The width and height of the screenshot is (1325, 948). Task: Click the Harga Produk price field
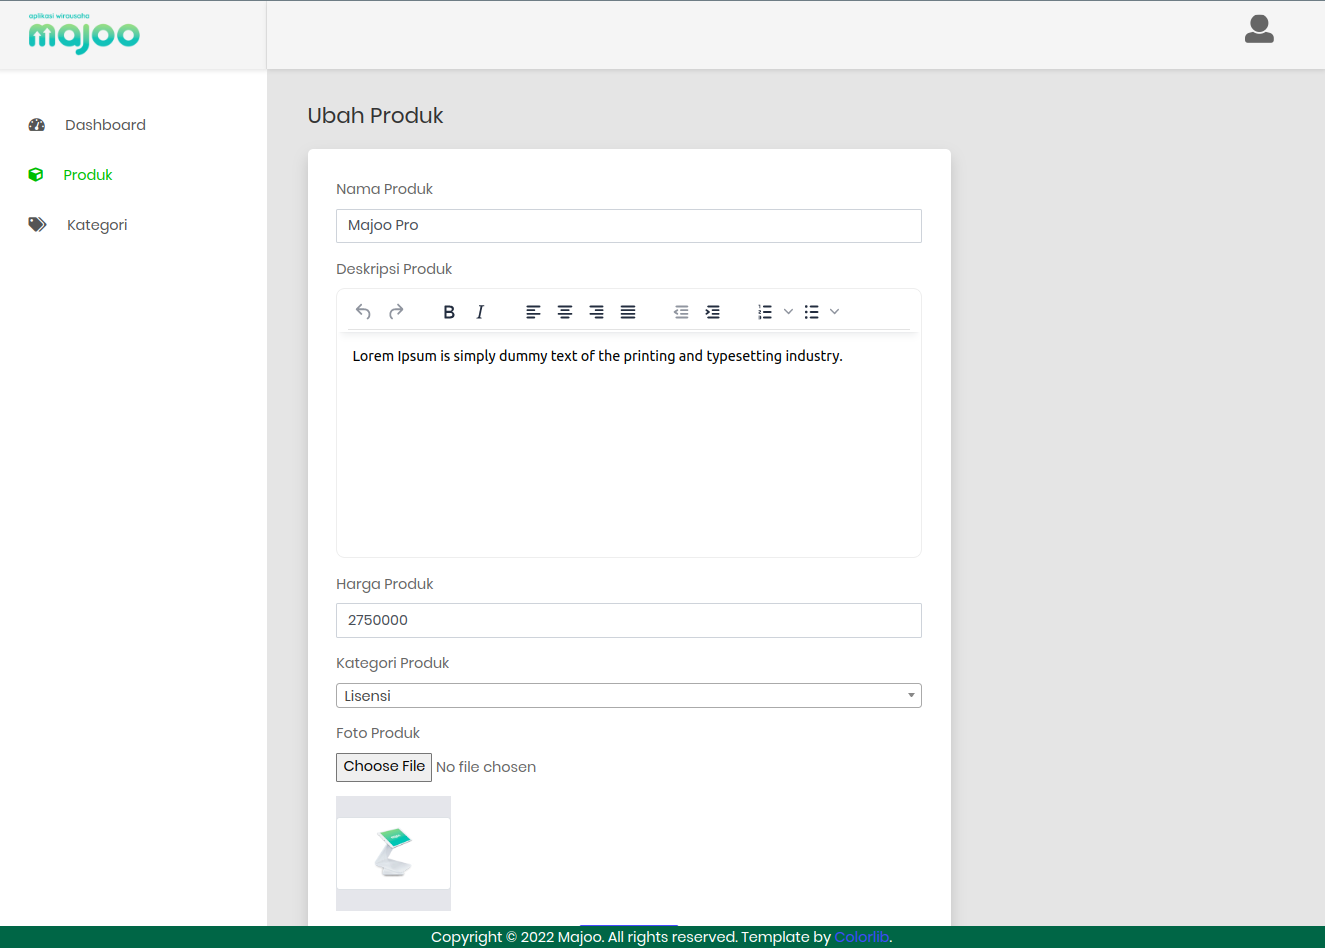(x=629, y=620)
